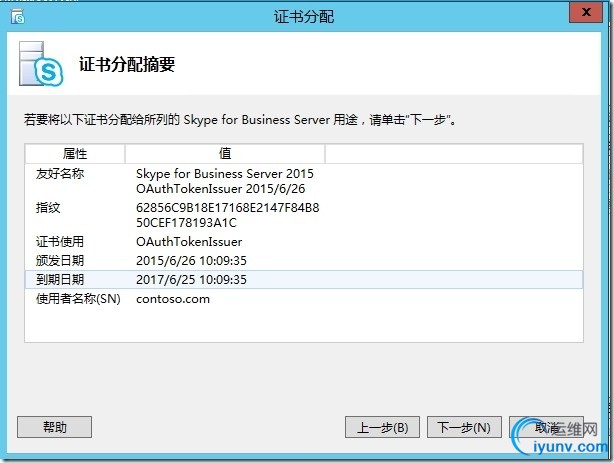This screenshot has height=463, width=614.
Task: Click the friendly name value Skype for Business Server 2015
Action: (x=225, y=174)
